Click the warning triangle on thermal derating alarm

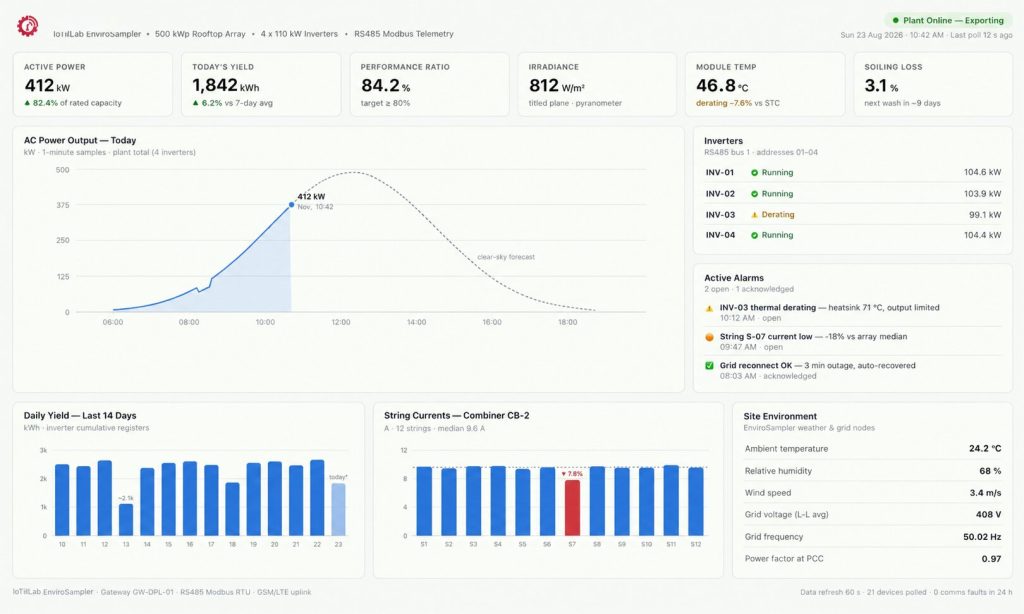point(709,308)
